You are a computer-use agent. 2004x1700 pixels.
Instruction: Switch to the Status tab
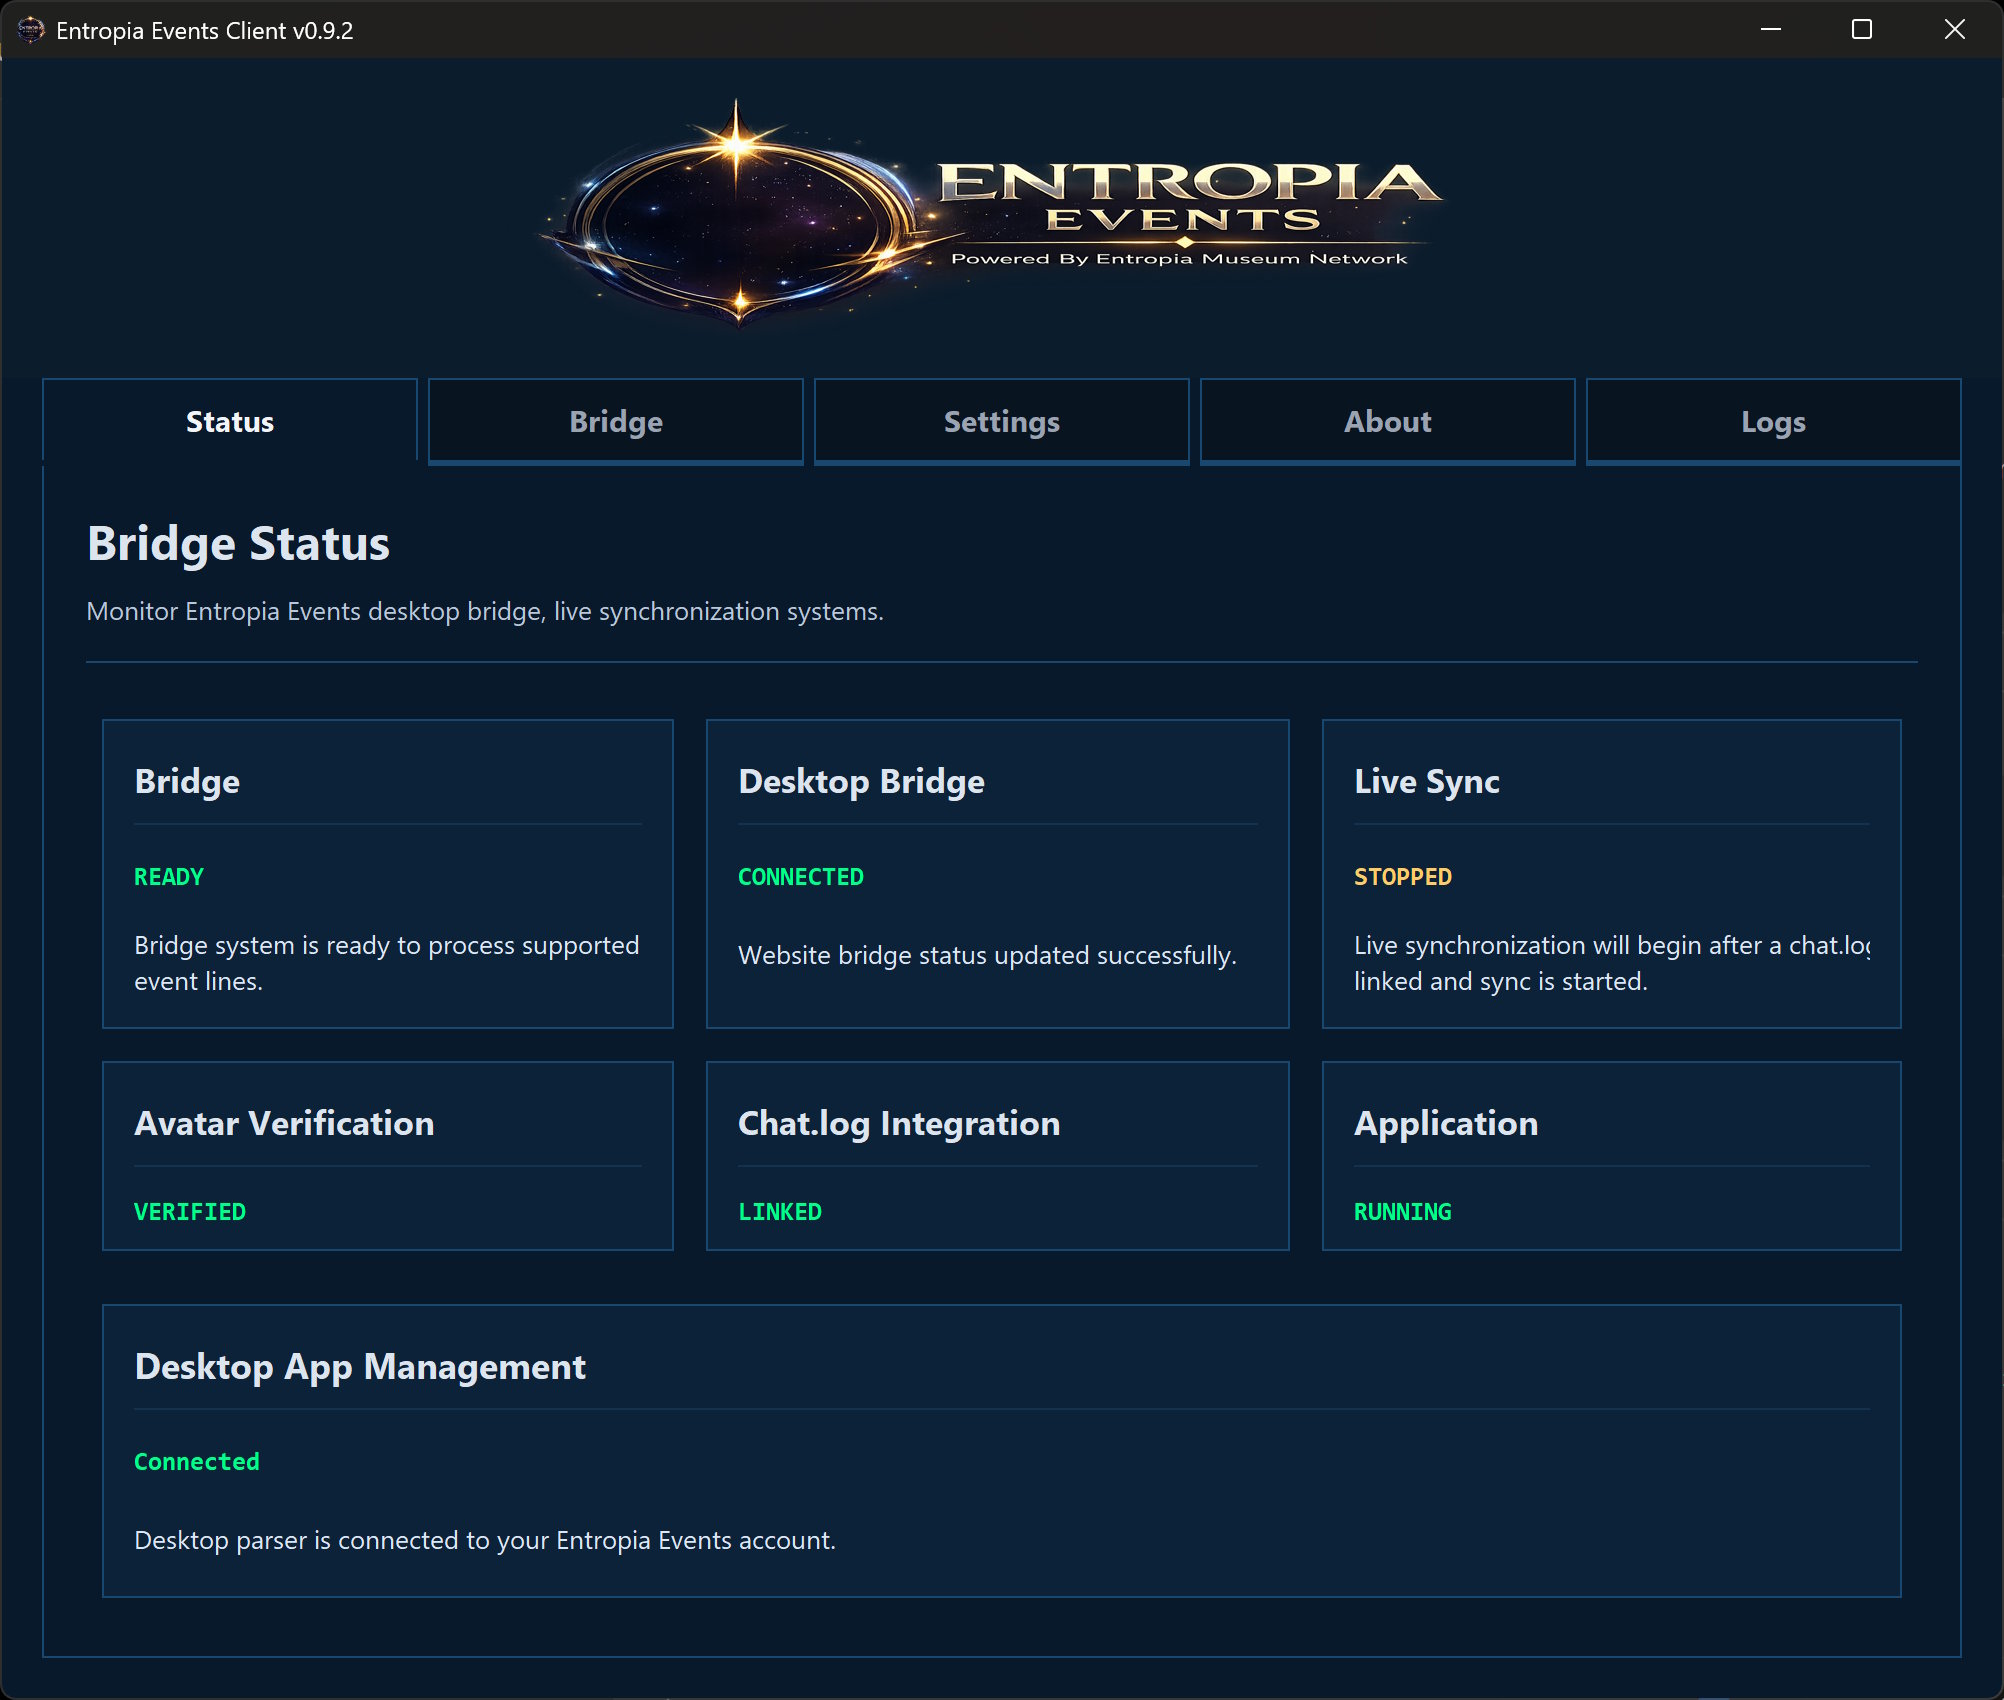(x=230, y=421)
